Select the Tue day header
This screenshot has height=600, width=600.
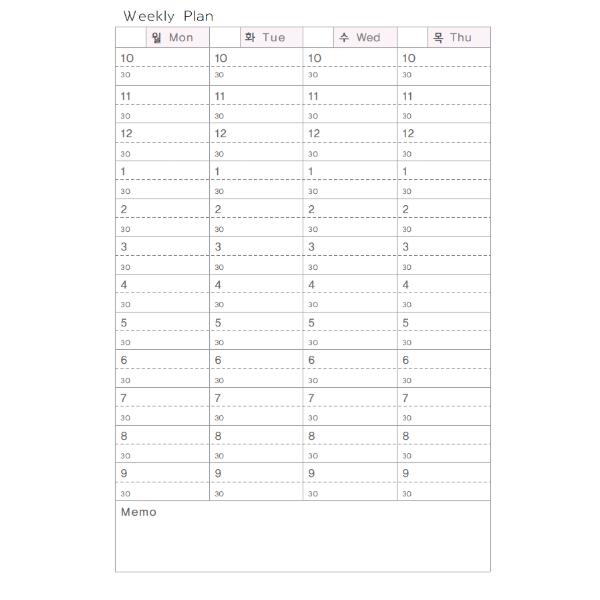click(x=265, y=38)
